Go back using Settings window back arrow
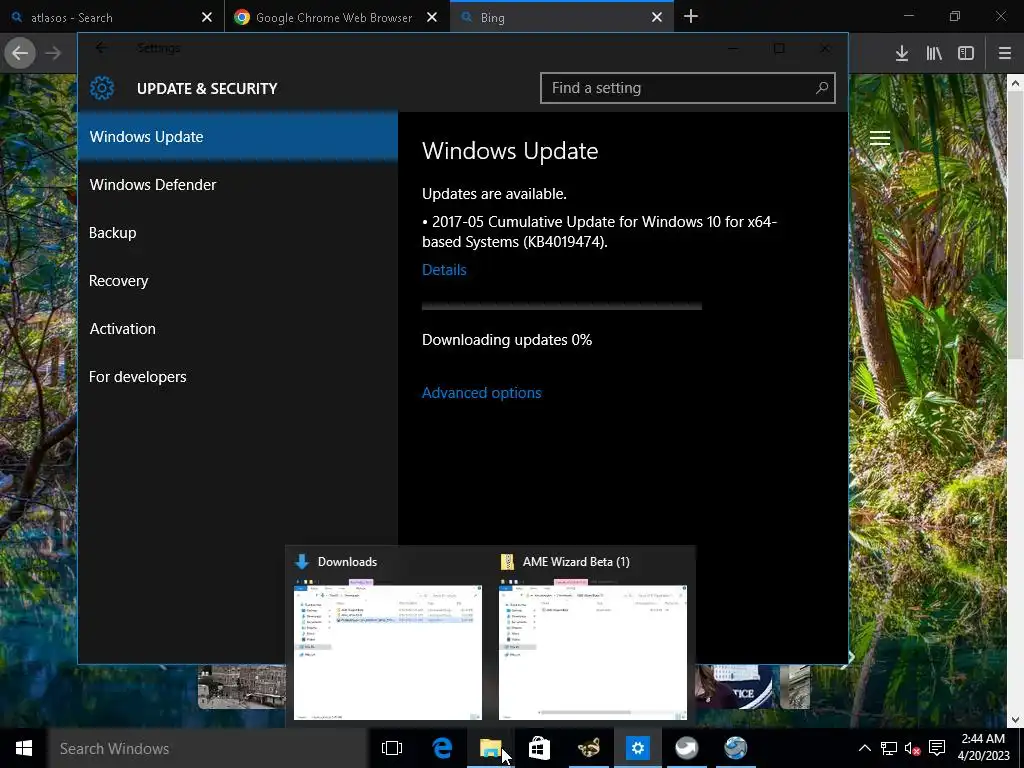 [101, 48]
